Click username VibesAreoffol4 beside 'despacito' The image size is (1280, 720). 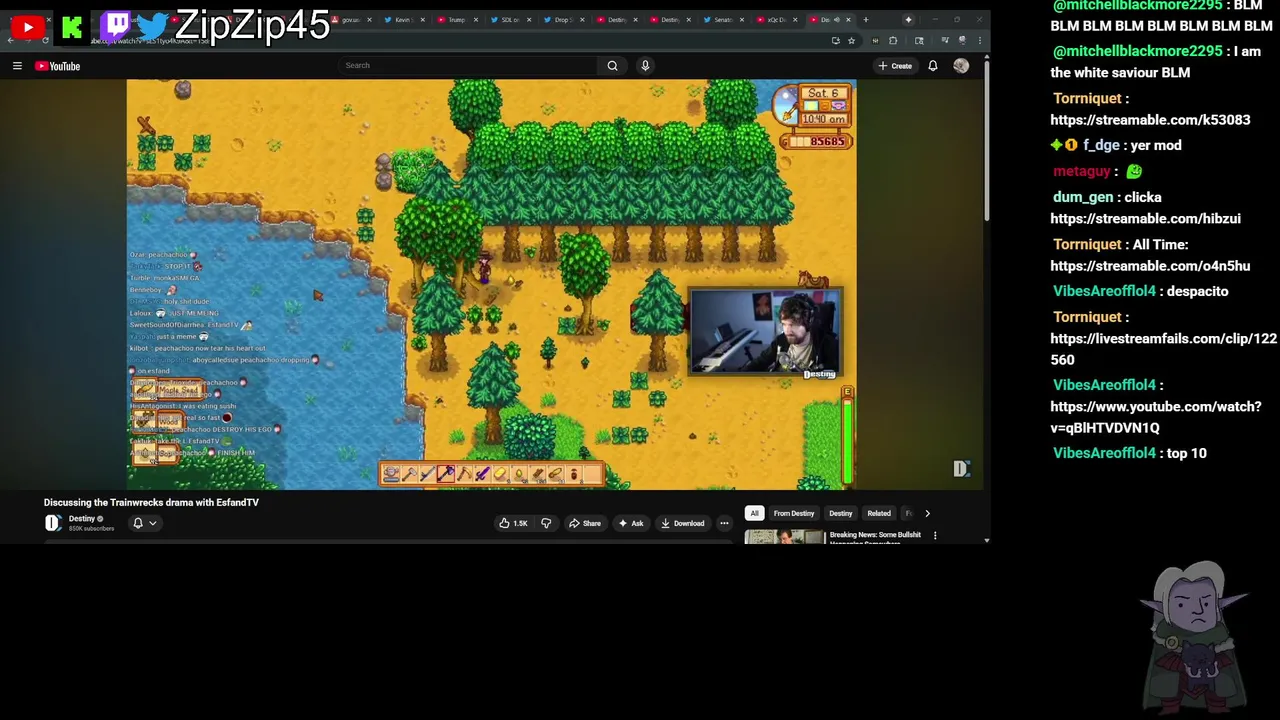point(1104,291)
